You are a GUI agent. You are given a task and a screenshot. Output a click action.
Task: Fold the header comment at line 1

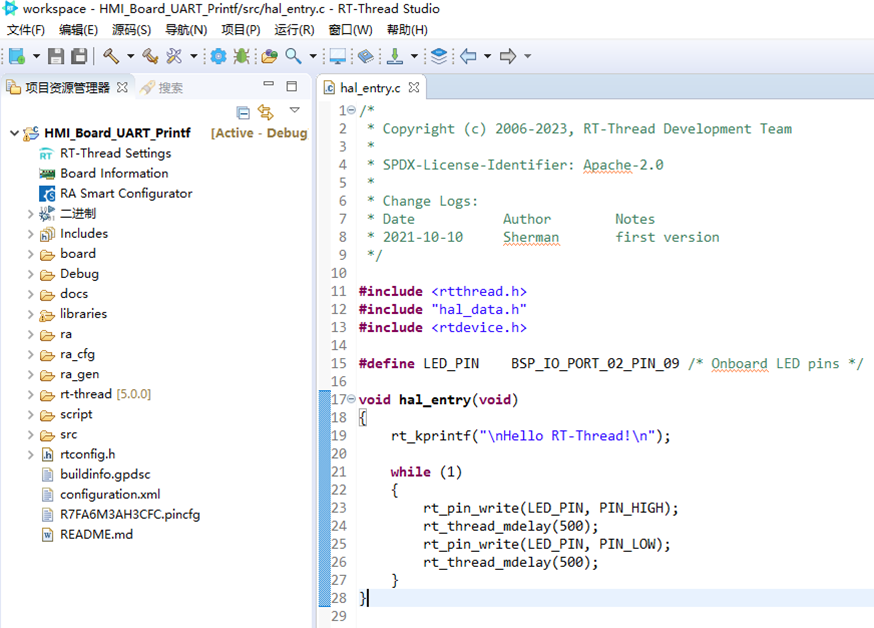tap(351, 110)
